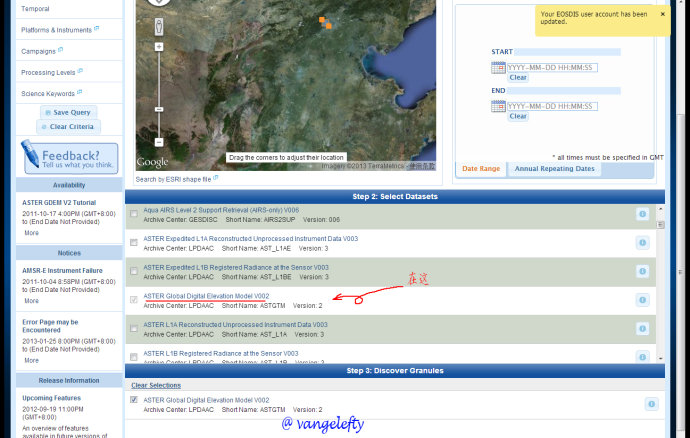This screenshot has height=438, width=690.
Task: Open ESRI shape file help icon
Action: coord(215,177)
